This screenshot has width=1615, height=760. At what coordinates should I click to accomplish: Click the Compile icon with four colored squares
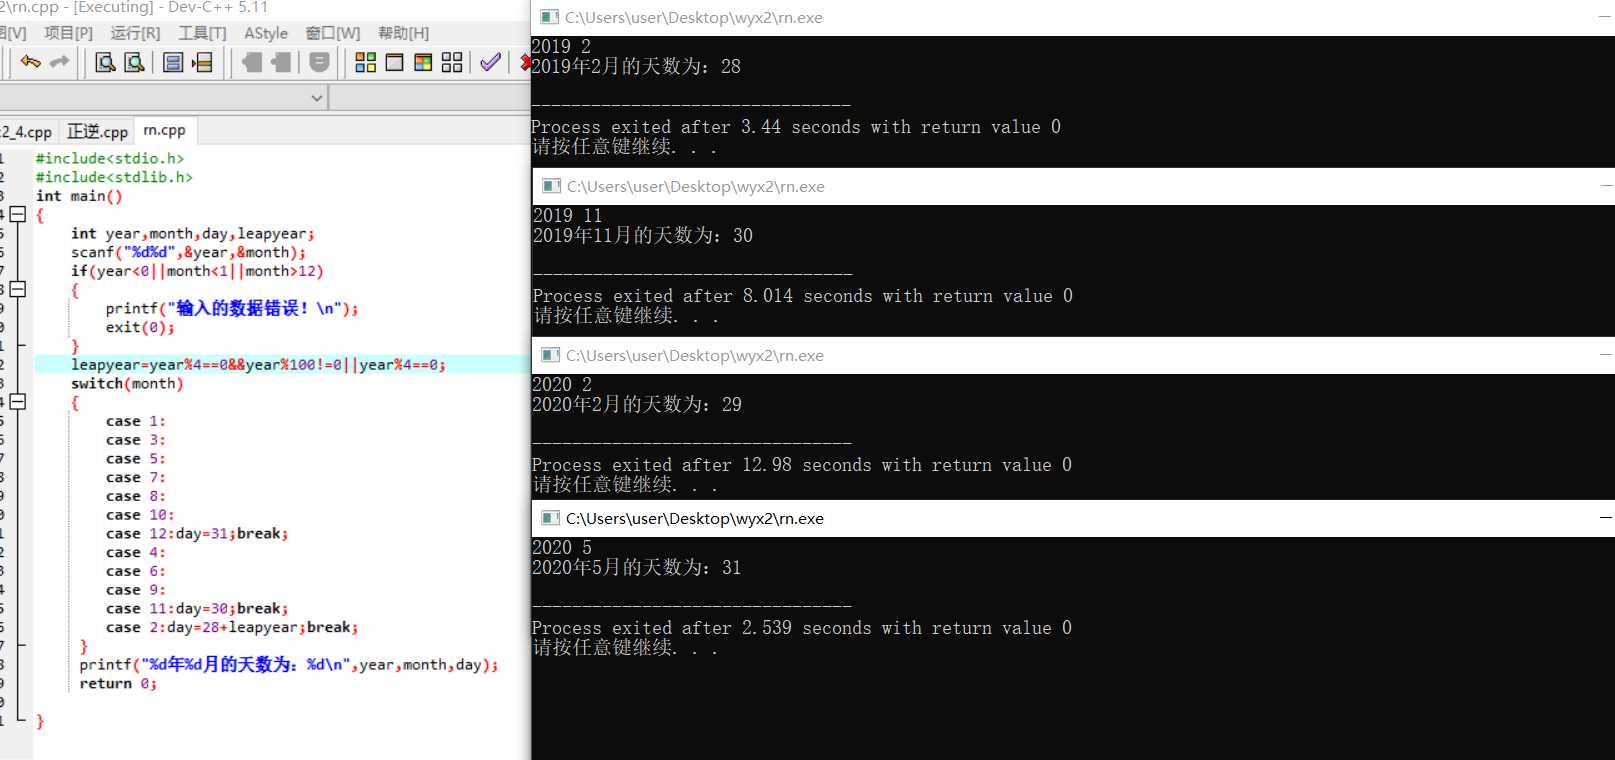pos(366,62)
